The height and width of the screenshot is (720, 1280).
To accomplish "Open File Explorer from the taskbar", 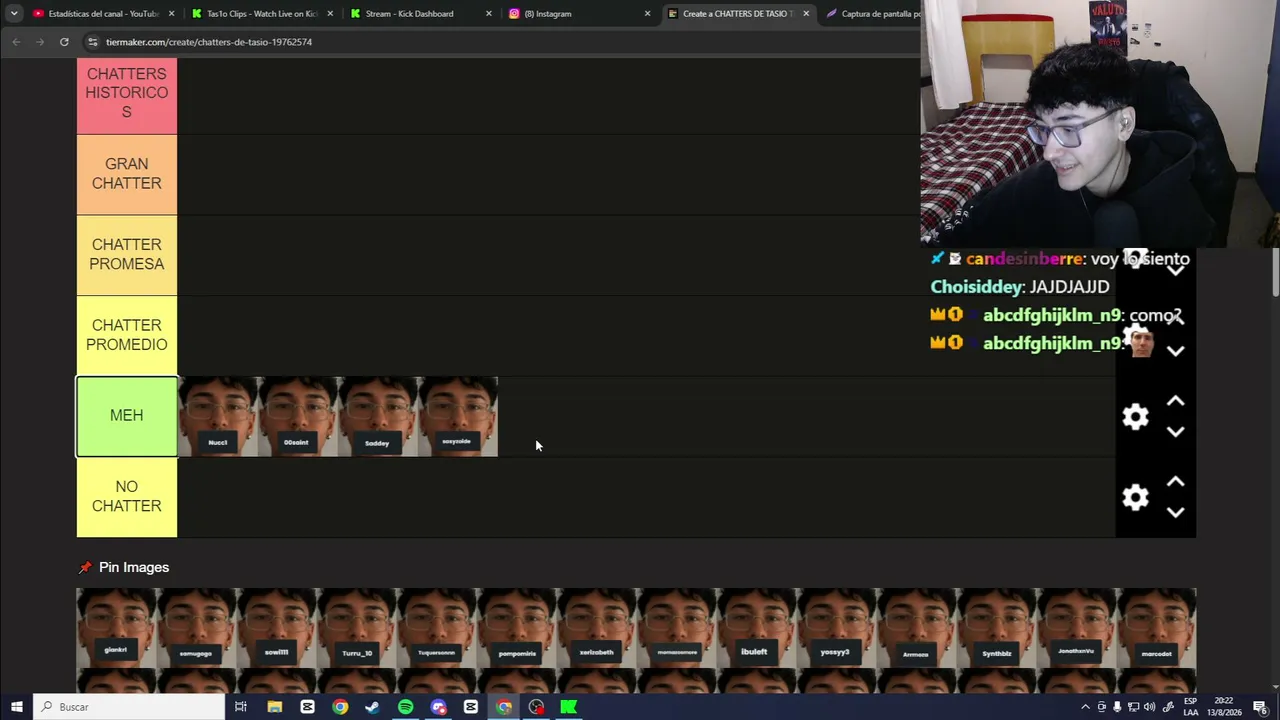I will 274,707.
